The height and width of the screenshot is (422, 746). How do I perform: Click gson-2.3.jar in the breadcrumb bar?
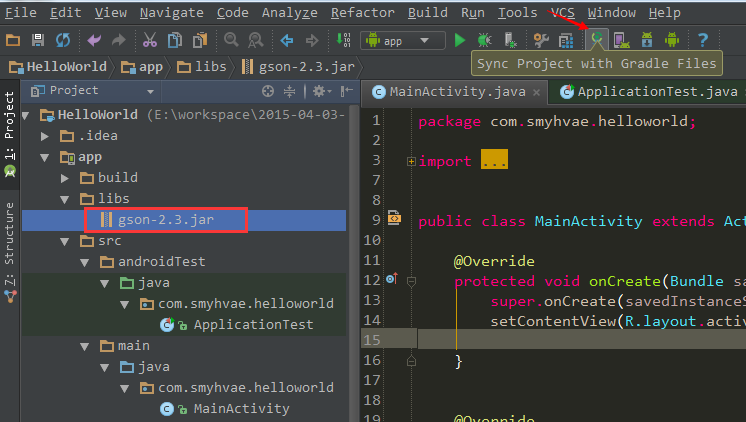pos(298,67)
